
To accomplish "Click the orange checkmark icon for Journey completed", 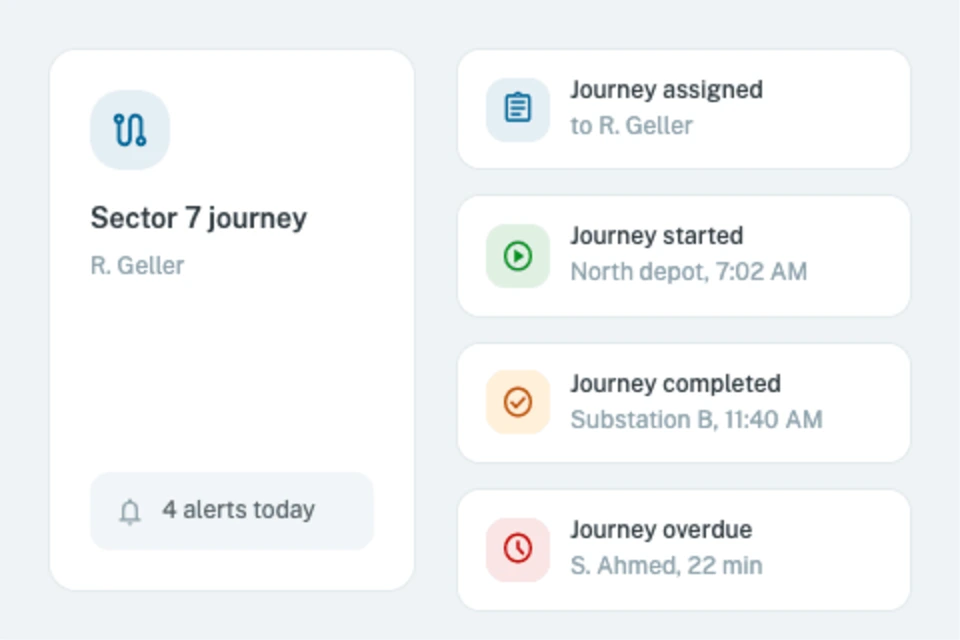I will click(517, 402).
